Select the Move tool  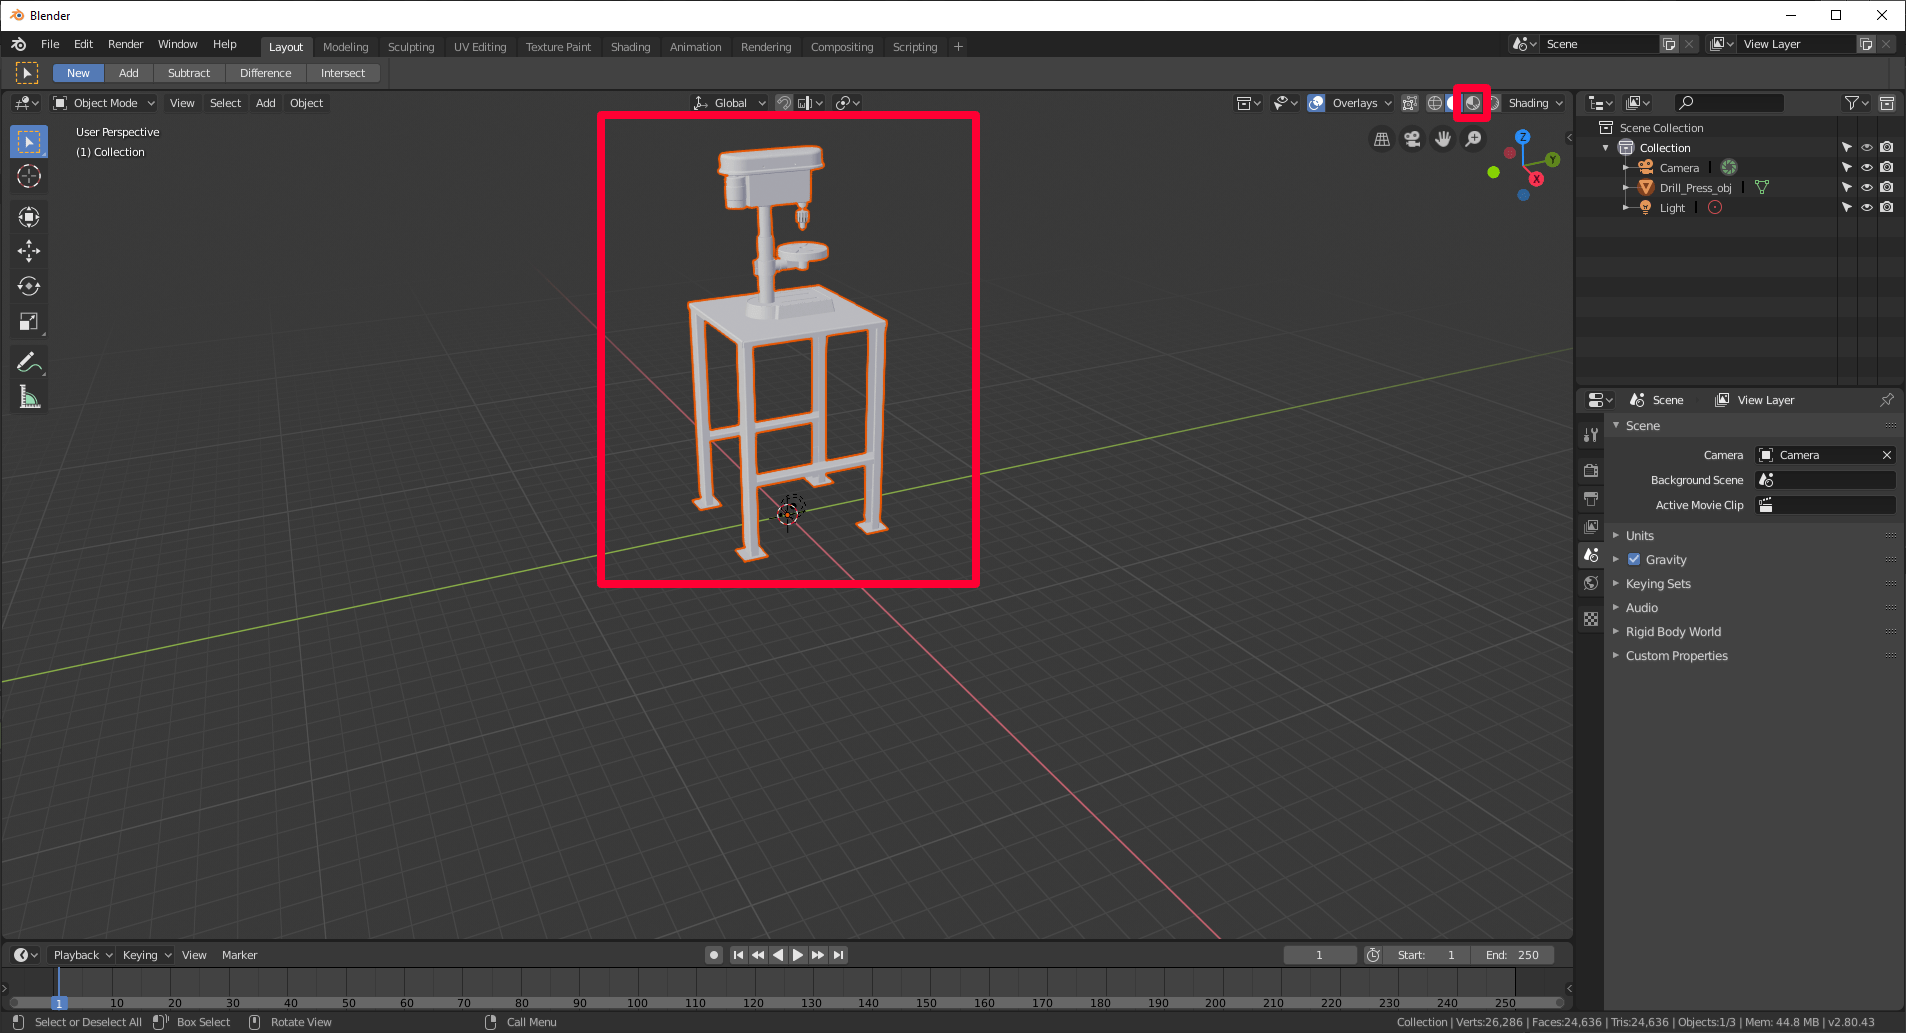coord(29,252)
